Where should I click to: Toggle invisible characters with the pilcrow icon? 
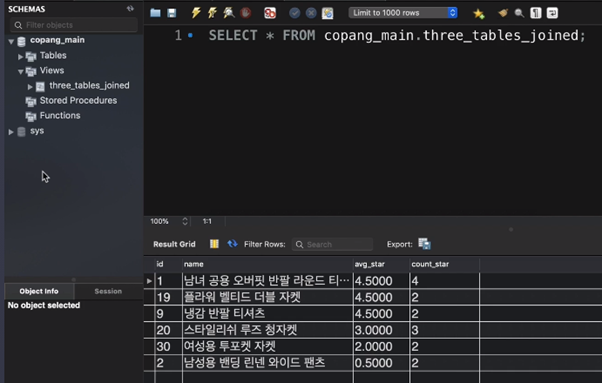[536, 13]
